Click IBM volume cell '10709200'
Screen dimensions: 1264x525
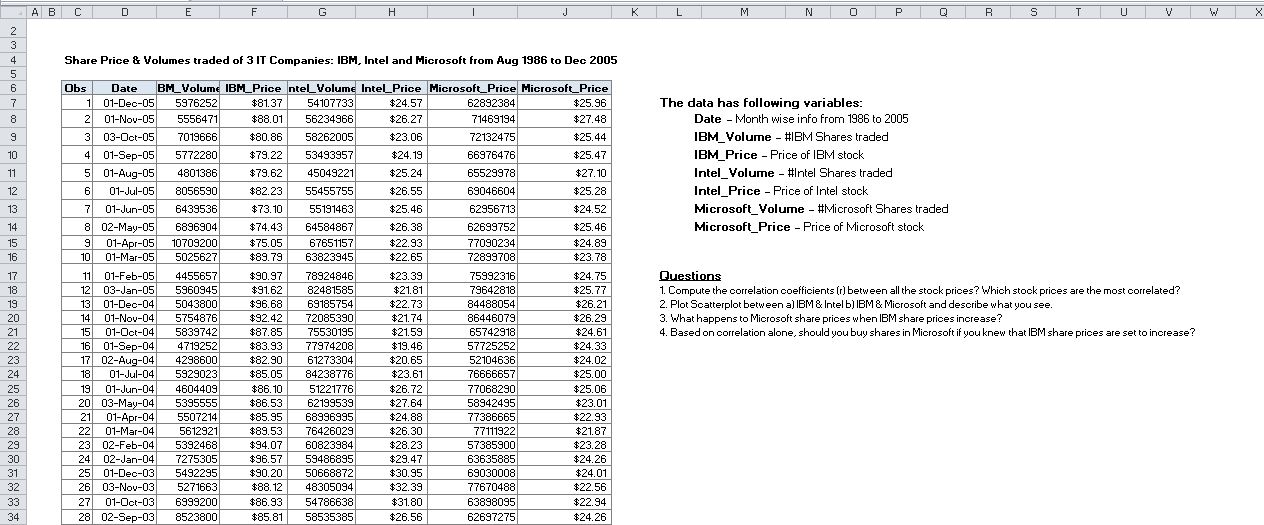[x=187, y=243]
